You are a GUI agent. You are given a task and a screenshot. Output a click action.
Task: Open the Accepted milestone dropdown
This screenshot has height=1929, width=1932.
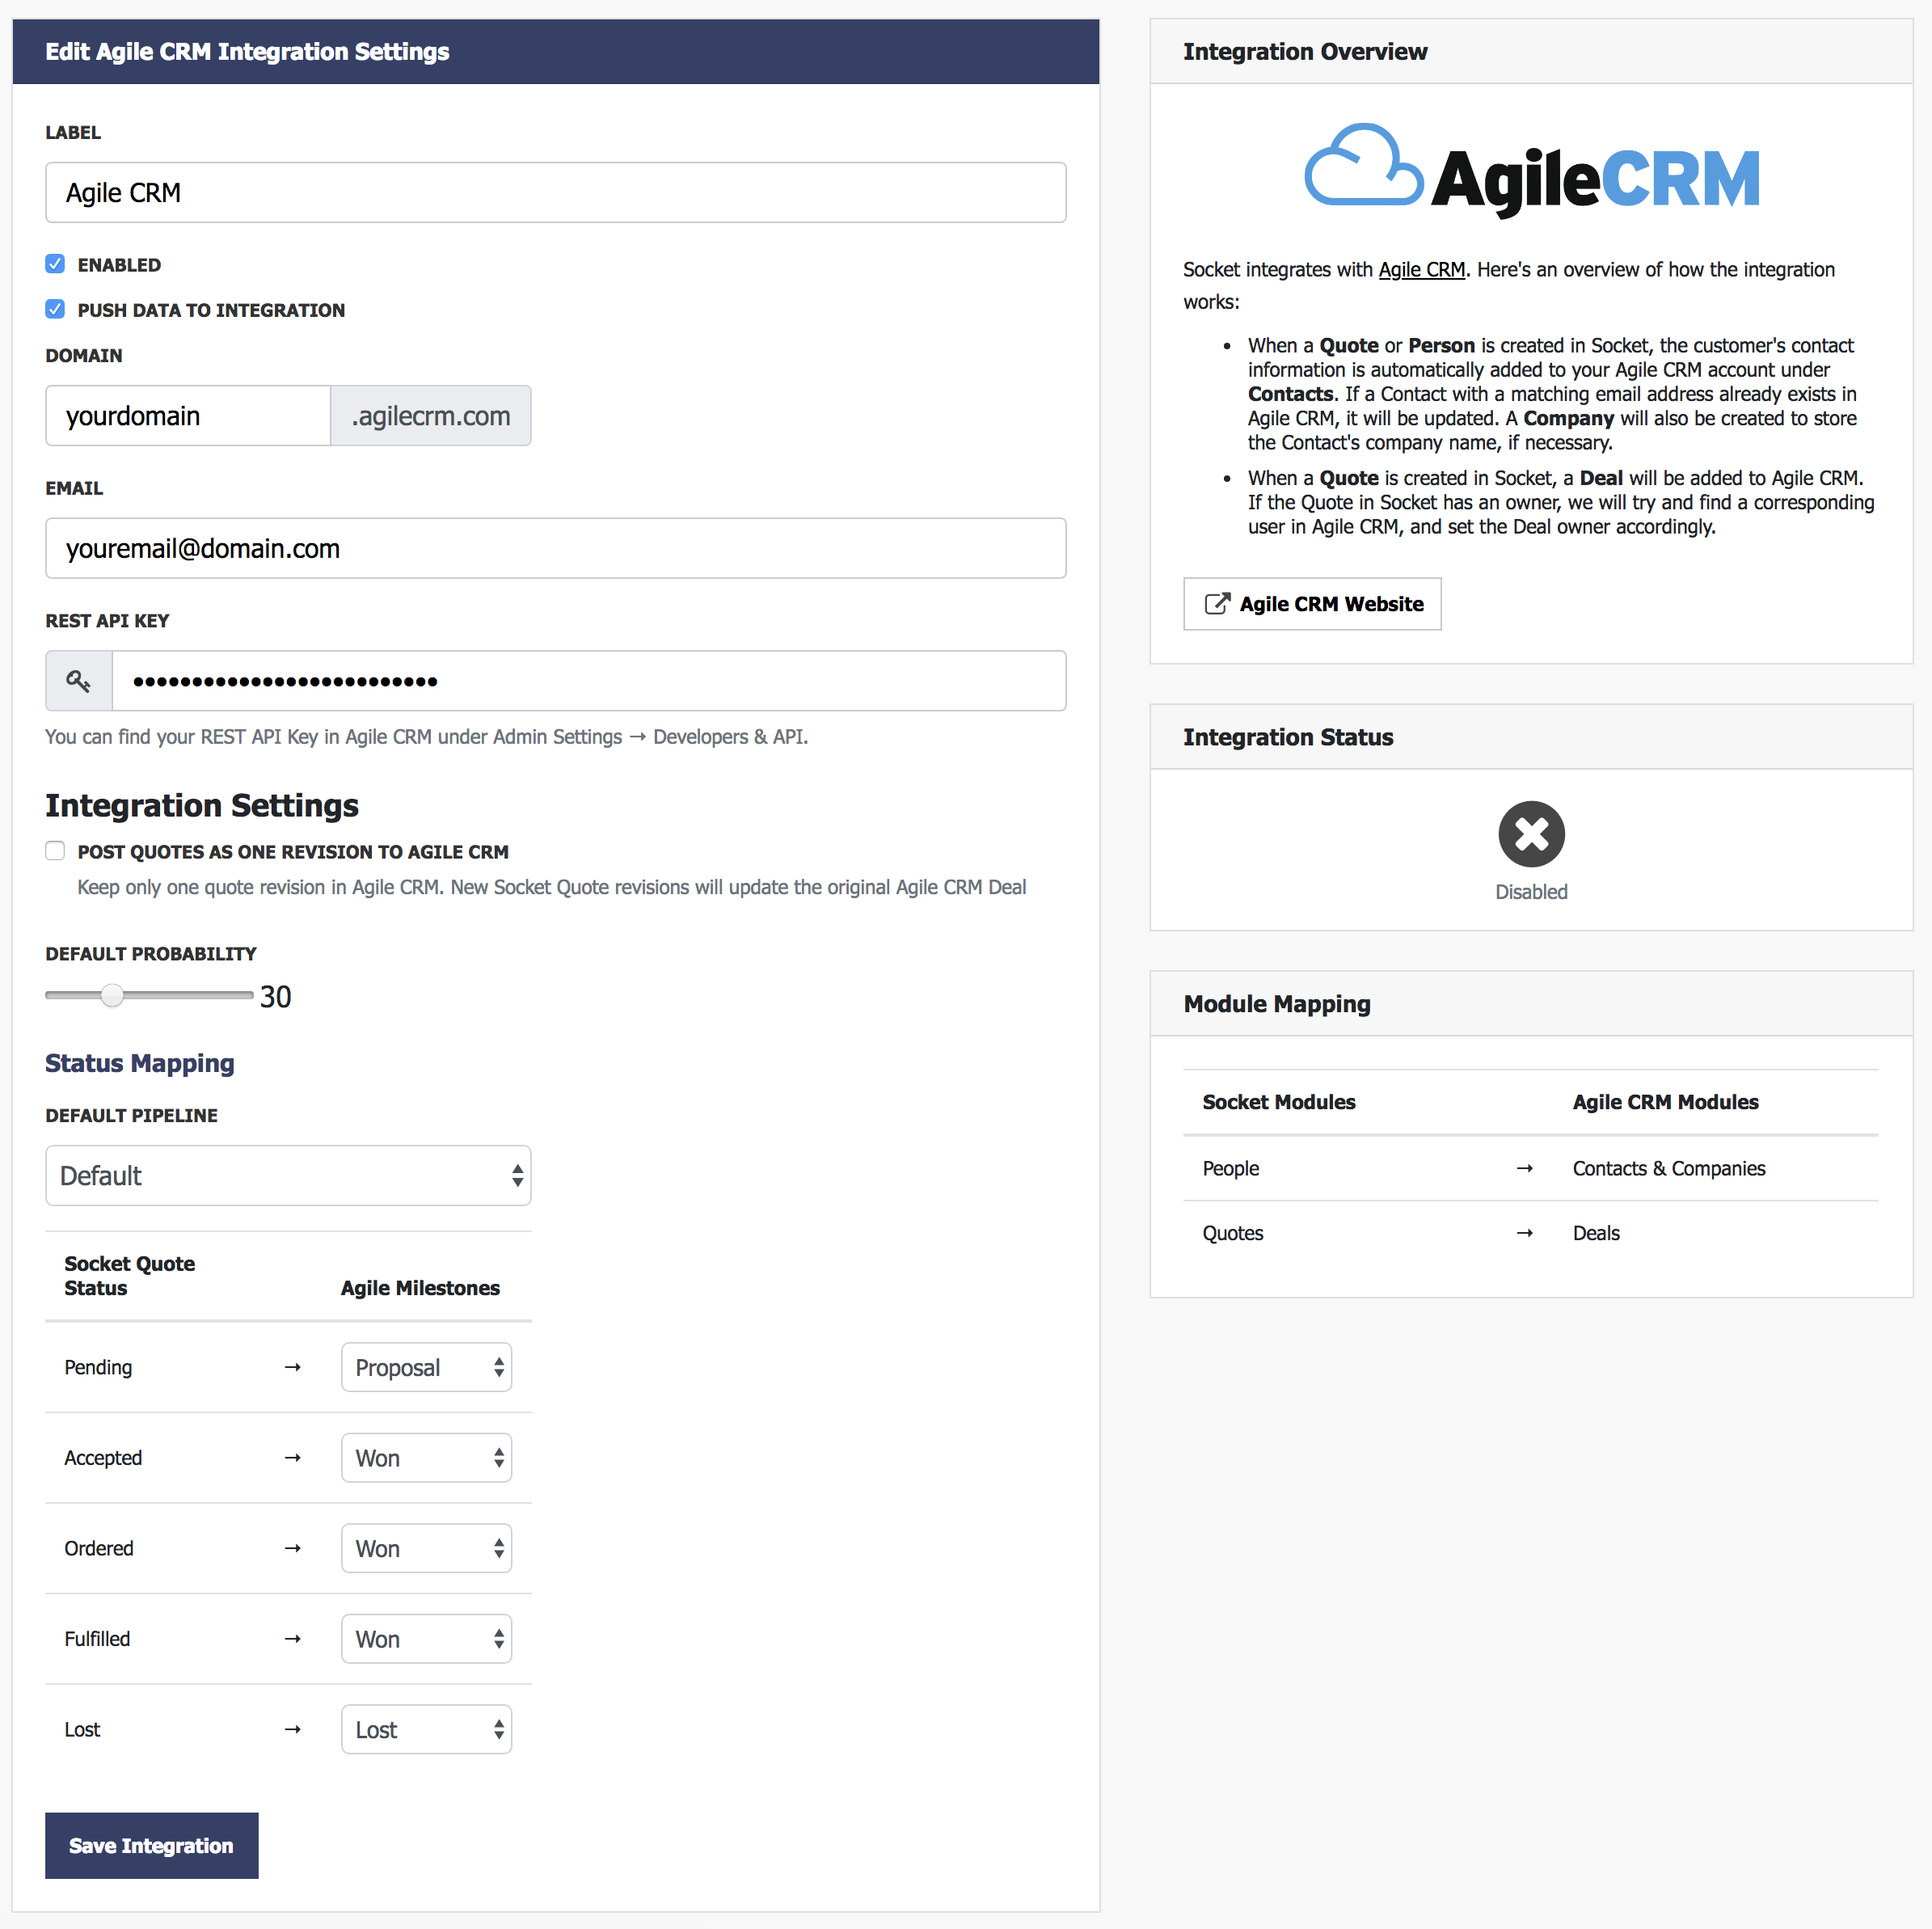[x=427, y=1458]
